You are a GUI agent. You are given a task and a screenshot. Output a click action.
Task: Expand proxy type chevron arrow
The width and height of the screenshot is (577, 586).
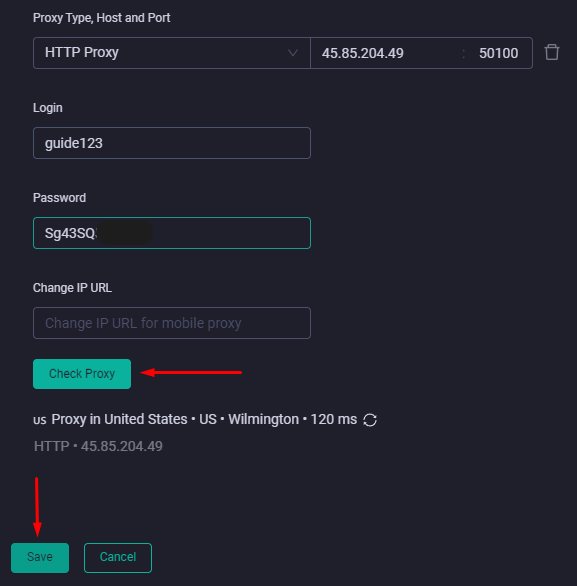click(x=293, y=53)
